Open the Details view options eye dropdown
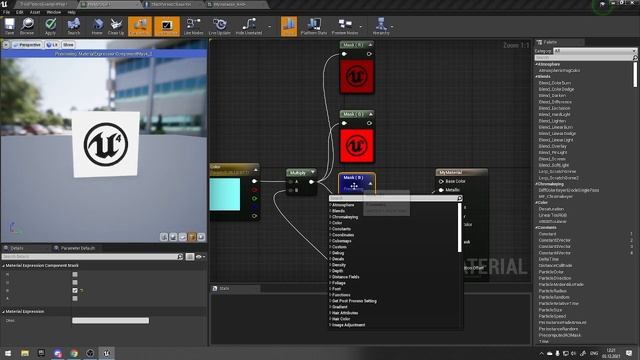 point(200,257)
